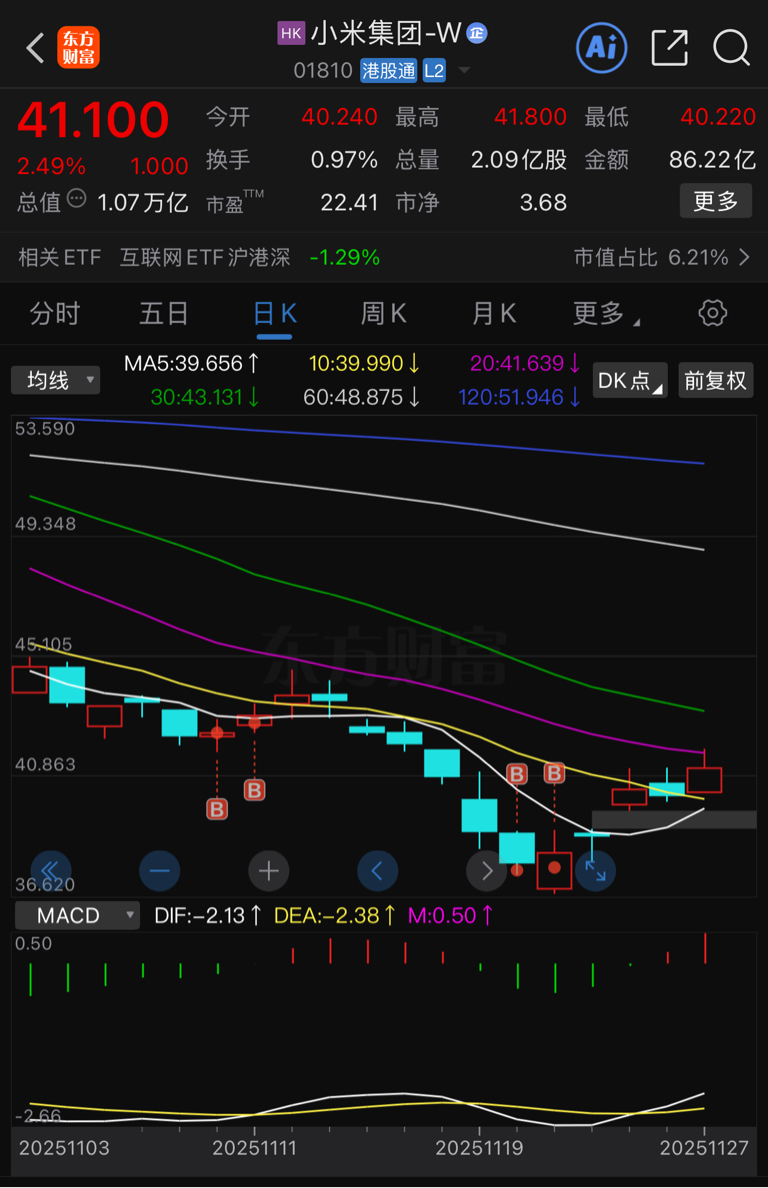Image resolution: width=768 pixels, height=1188 pixels.
Task: Tap the 市净 3.68 value
Action: click(543, 202)
